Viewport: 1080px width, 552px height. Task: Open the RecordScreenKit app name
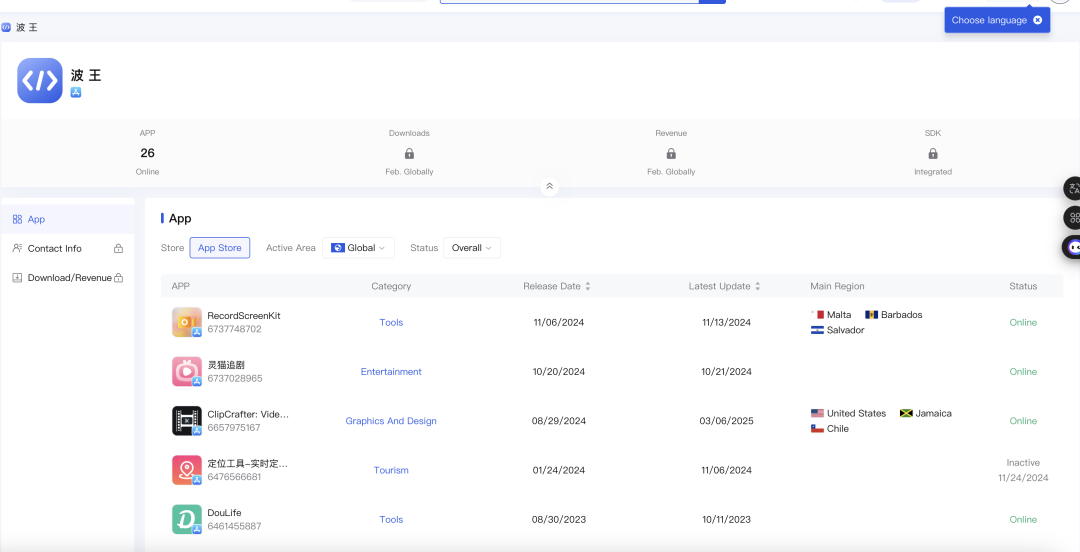[244, 316]
